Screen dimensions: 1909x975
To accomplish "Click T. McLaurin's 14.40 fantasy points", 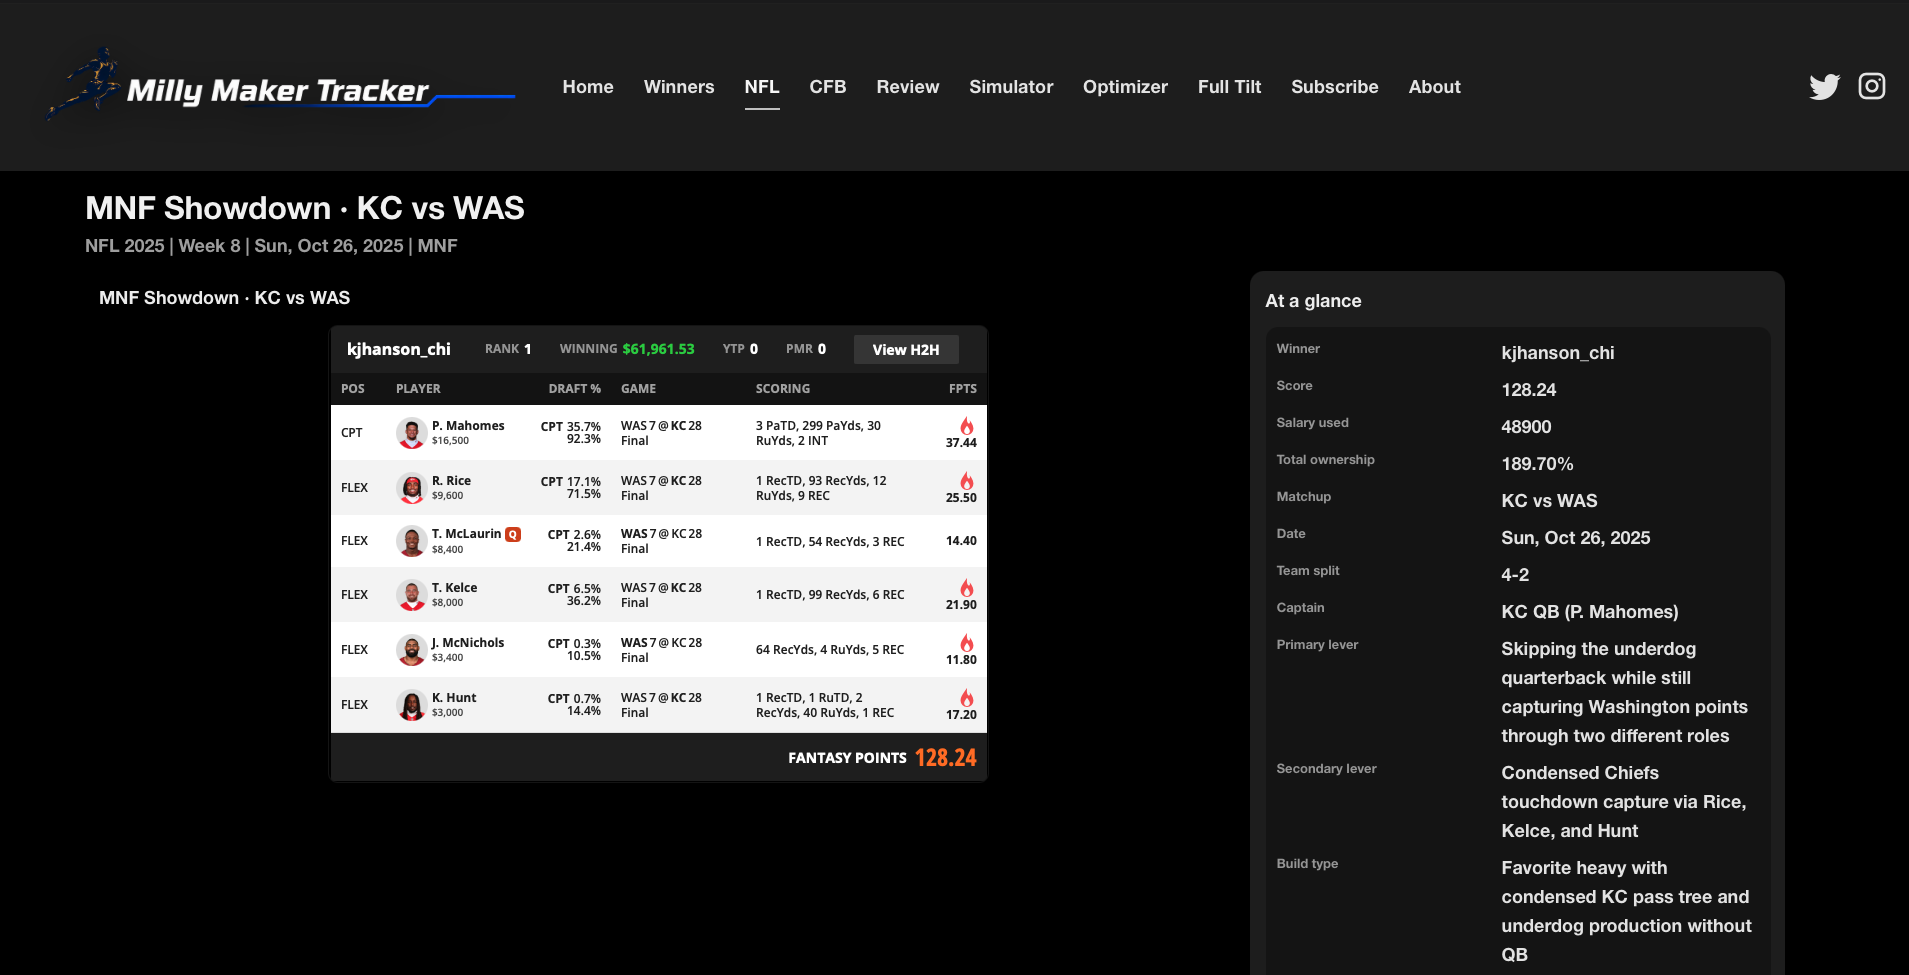I will (x=961, y=541).
